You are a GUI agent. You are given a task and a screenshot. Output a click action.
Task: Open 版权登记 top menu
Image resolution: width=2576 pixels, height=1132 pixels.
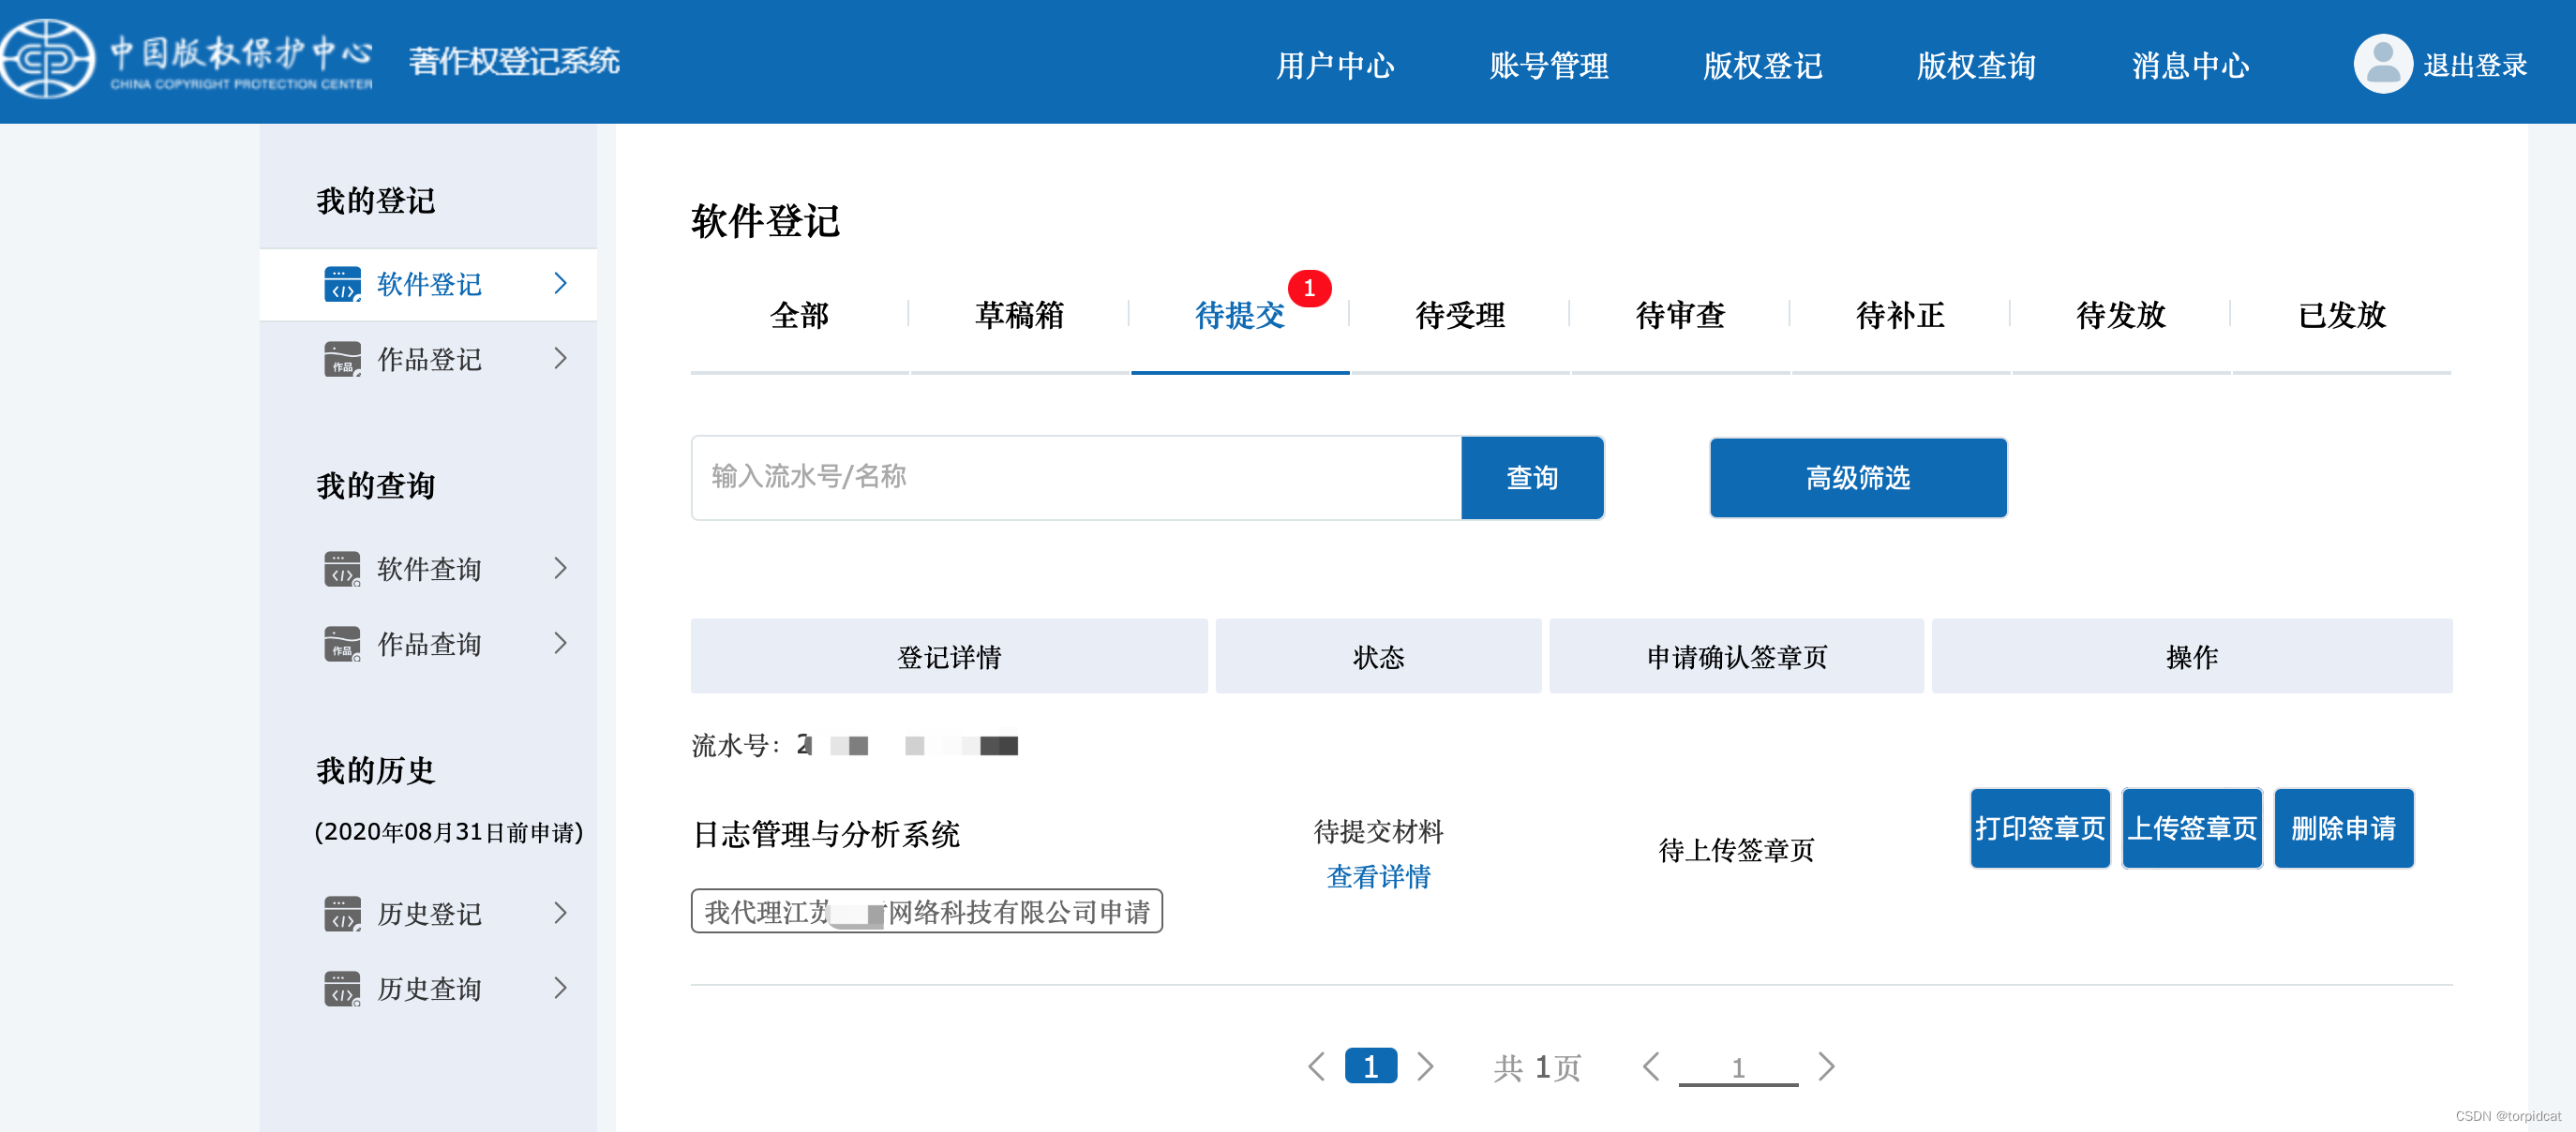click(1762, 66)
